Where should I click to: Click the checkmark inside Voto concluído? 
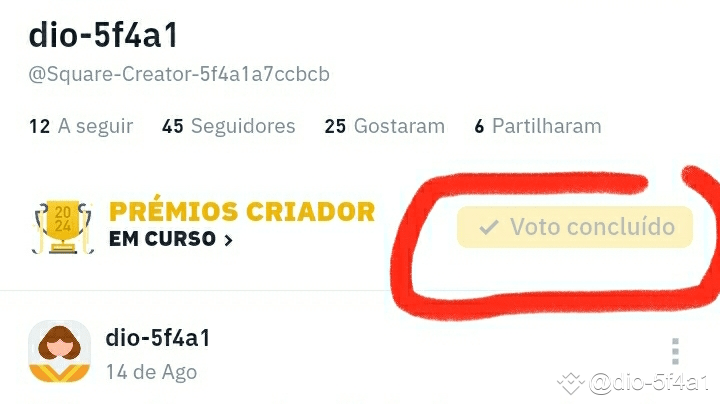[488, 227]
